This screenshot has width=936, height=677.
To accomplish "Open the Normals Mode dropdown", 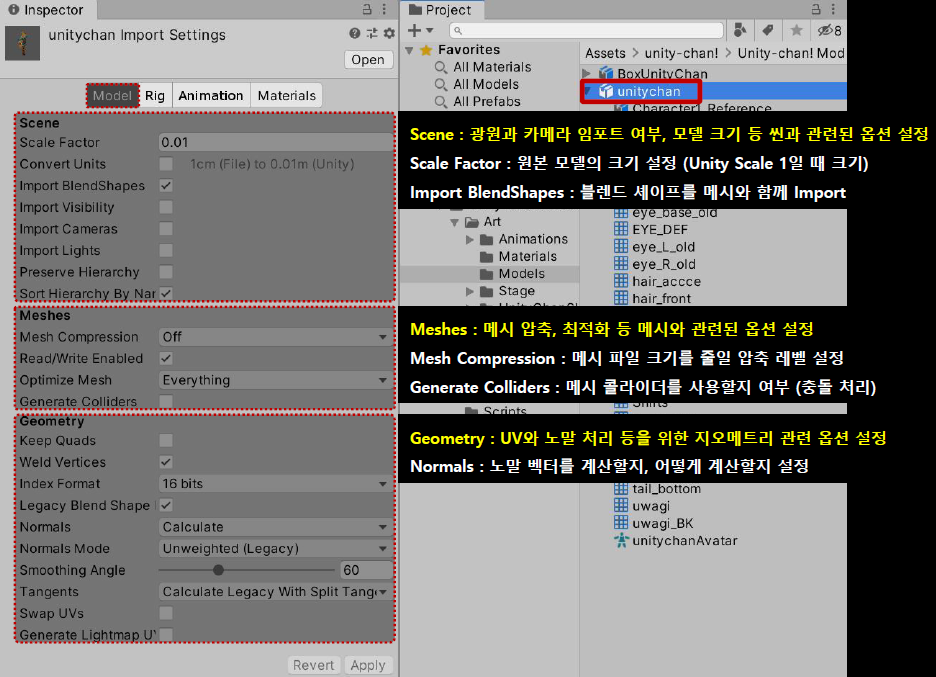I will coord(276,548).
